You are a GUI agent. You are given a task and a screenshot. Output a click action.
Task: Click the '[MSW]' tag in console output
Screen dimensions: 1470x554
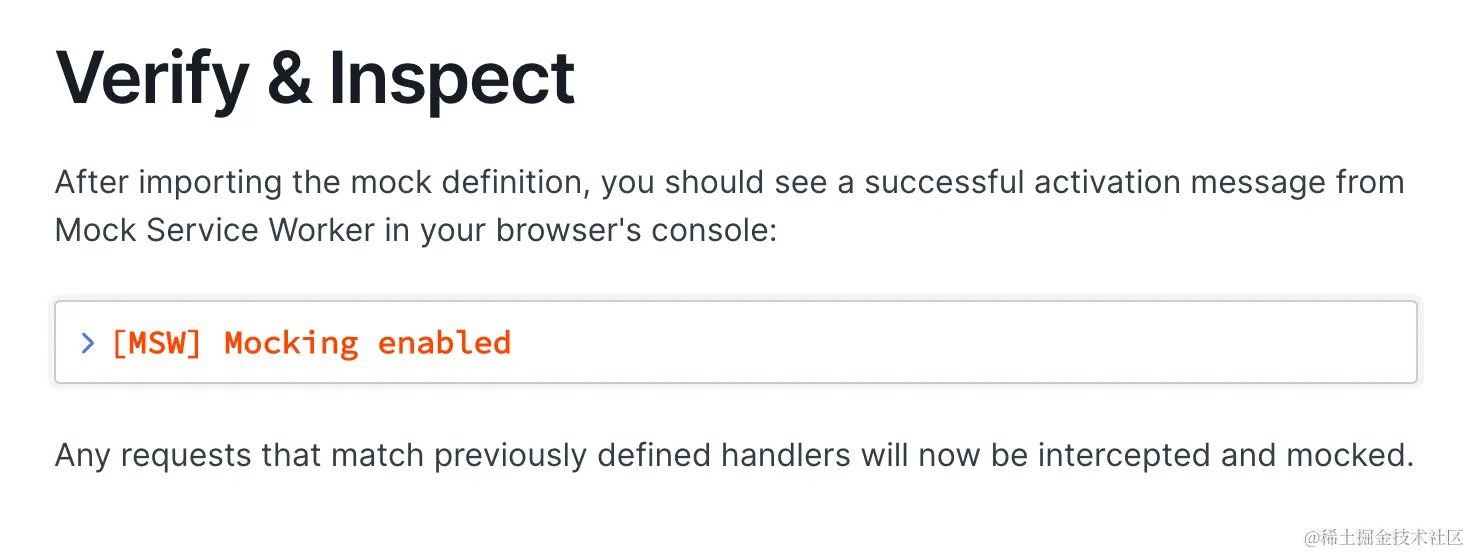click(x=157, y=343)
